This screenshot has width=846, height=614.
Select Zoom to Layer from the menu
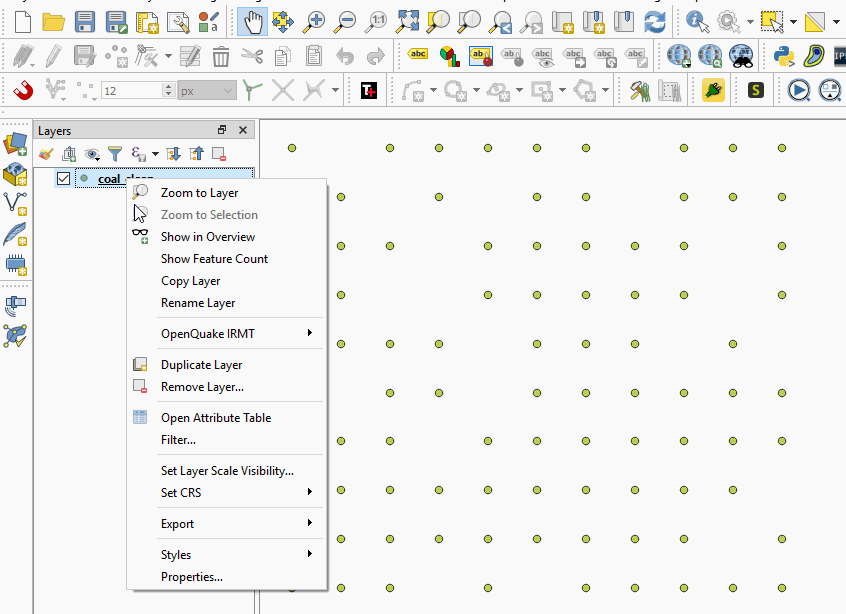[x=199, y=192]
